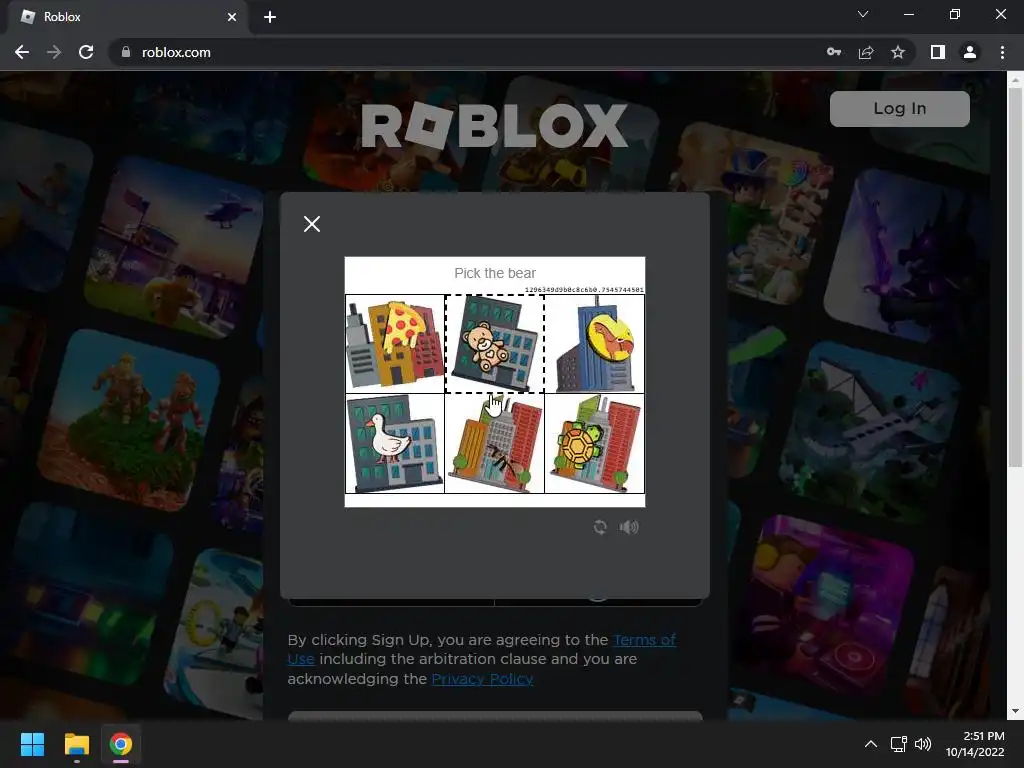Select the turtle picture tile
Screen dimensions: 1024x768
click(594, 443)
